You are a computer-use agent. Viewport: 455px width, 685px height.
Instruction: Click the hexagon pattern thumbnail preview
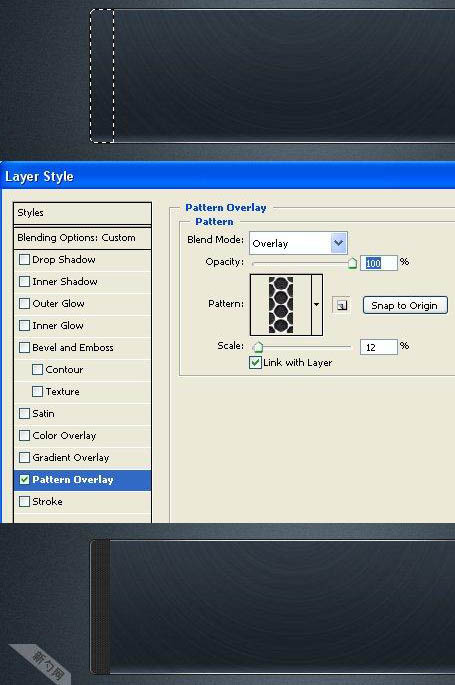(x=281, y=304)
